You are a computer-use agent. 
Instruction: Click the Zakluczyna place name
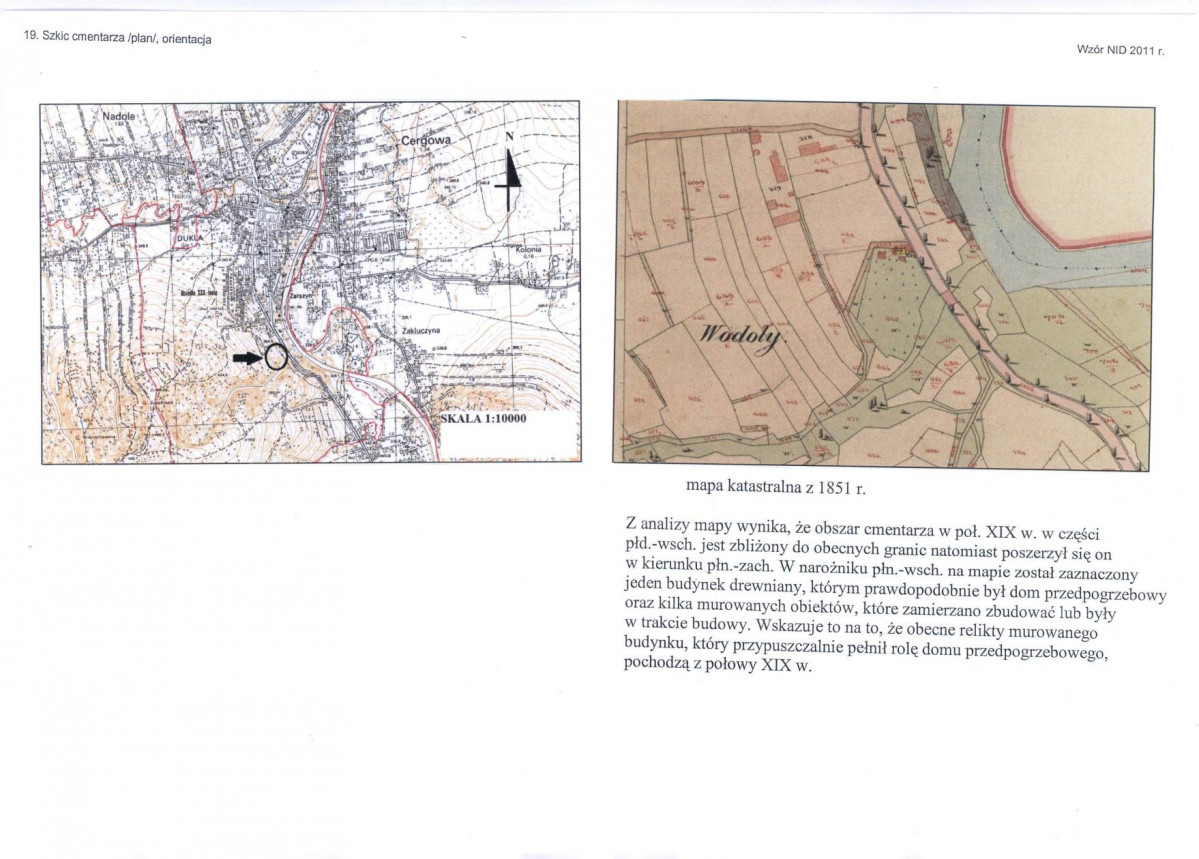click(419, 330)
